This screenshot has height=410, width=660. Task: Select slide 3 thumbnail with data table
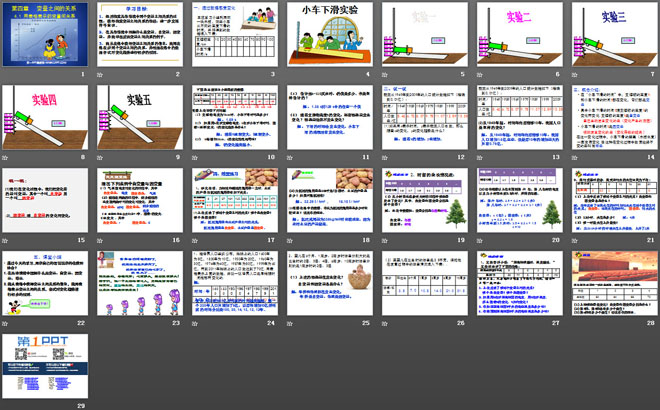pos(235,34)
